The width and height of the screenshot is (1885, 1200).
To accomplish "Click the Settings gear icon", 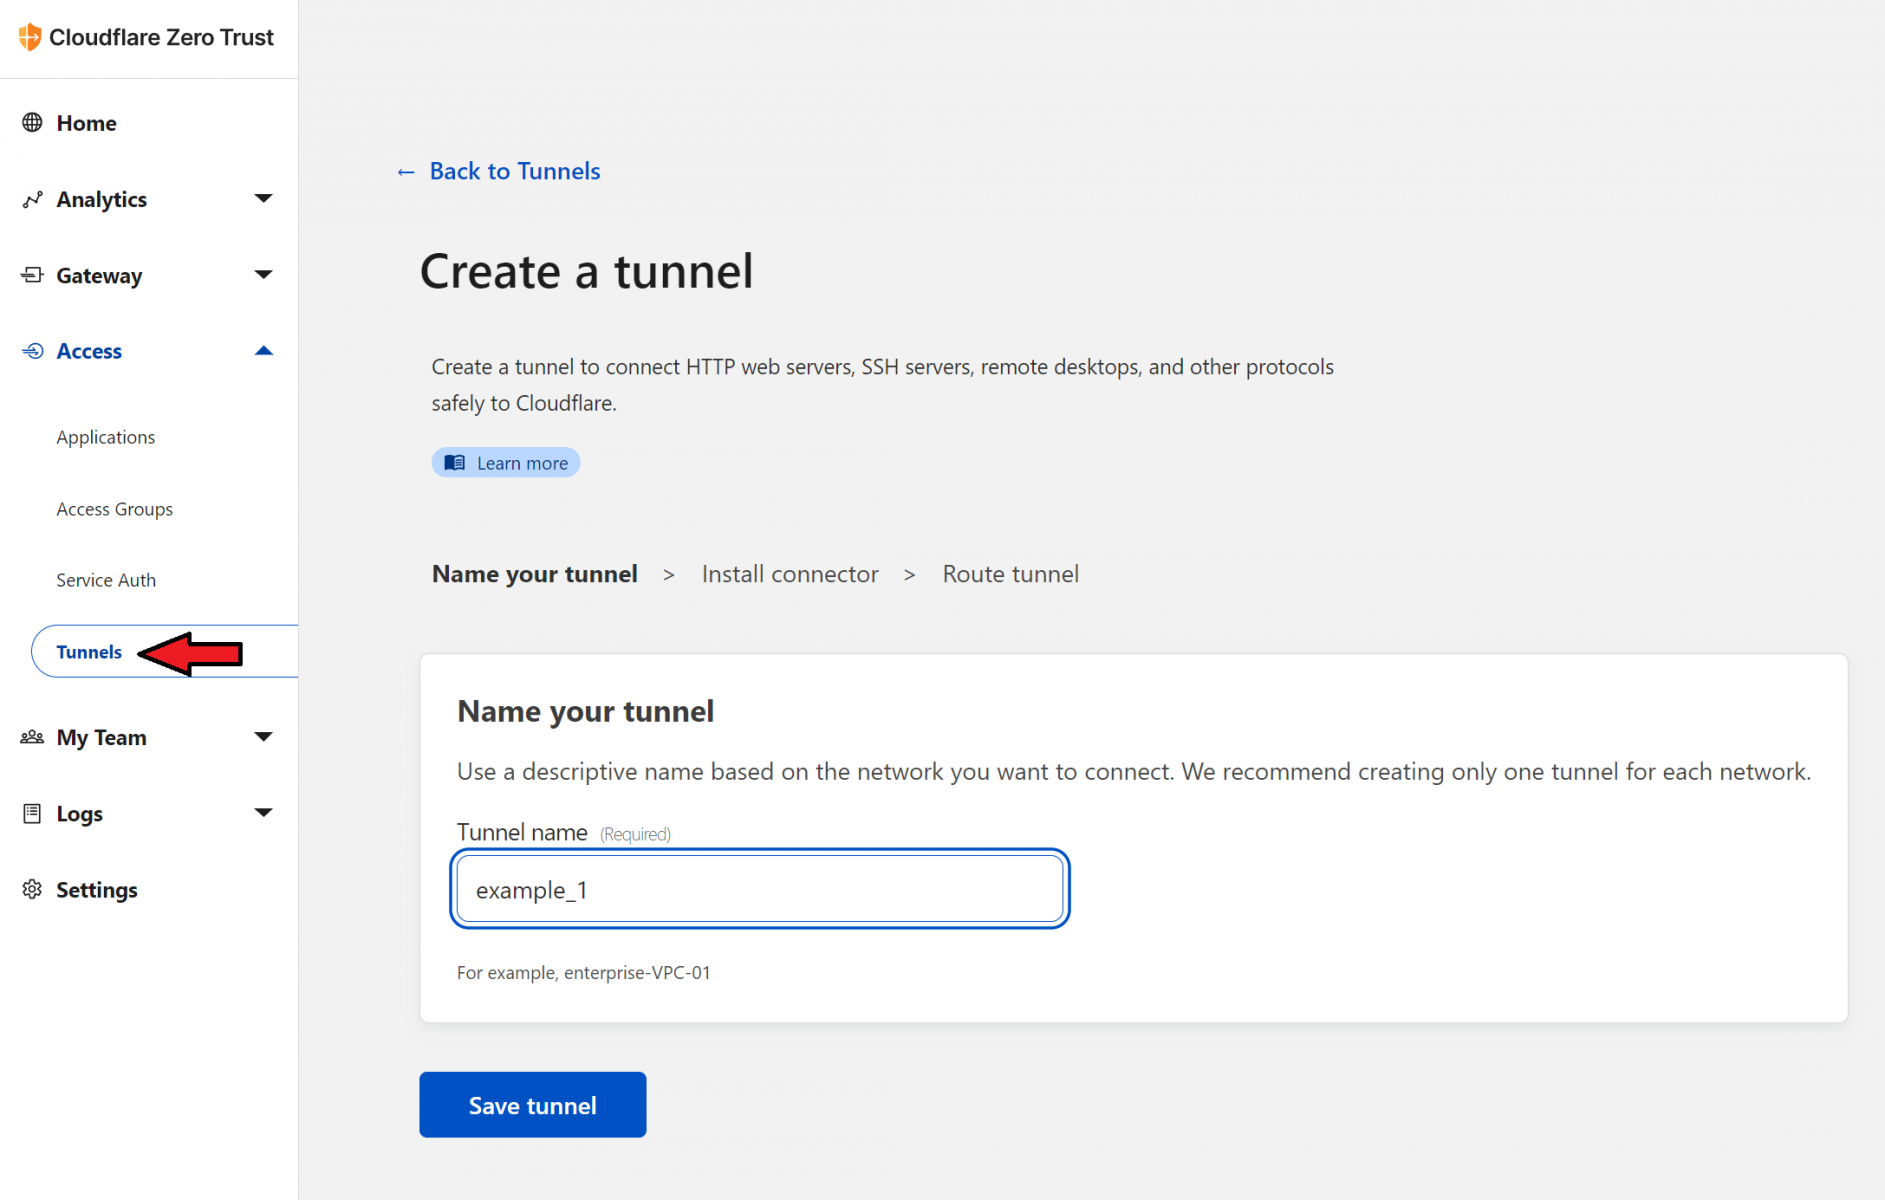I will click(32, 889).
